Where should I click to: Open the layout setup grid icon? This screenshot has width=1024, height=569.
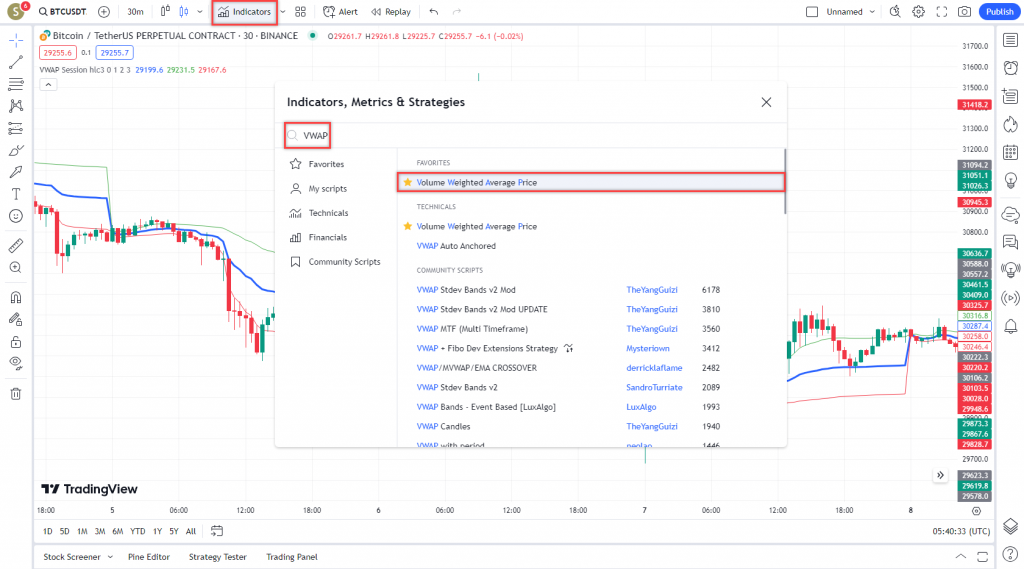[300, 12]
